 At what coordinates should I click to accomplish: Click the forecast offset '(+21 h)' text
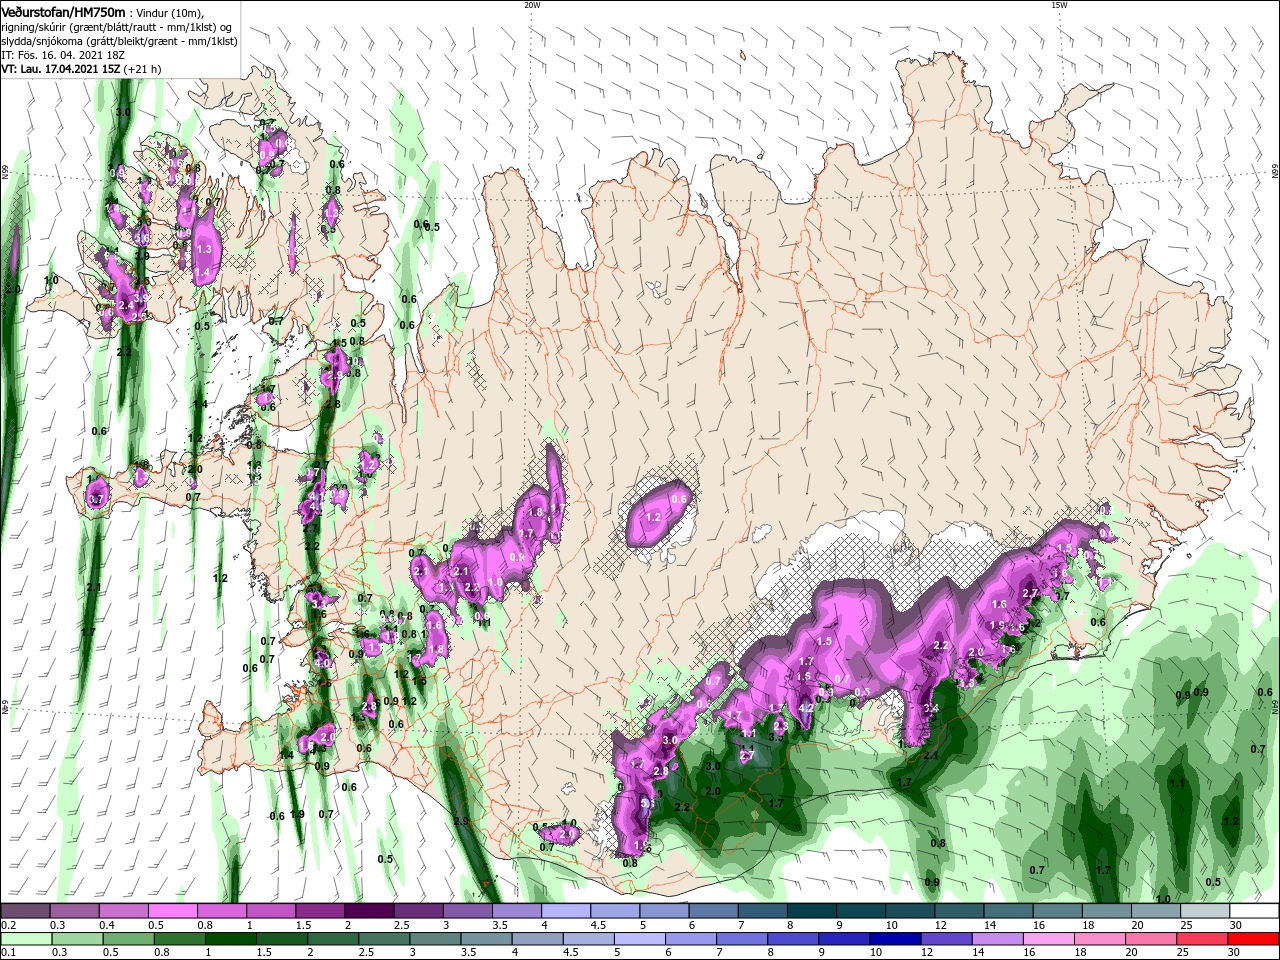coord(143,70)
